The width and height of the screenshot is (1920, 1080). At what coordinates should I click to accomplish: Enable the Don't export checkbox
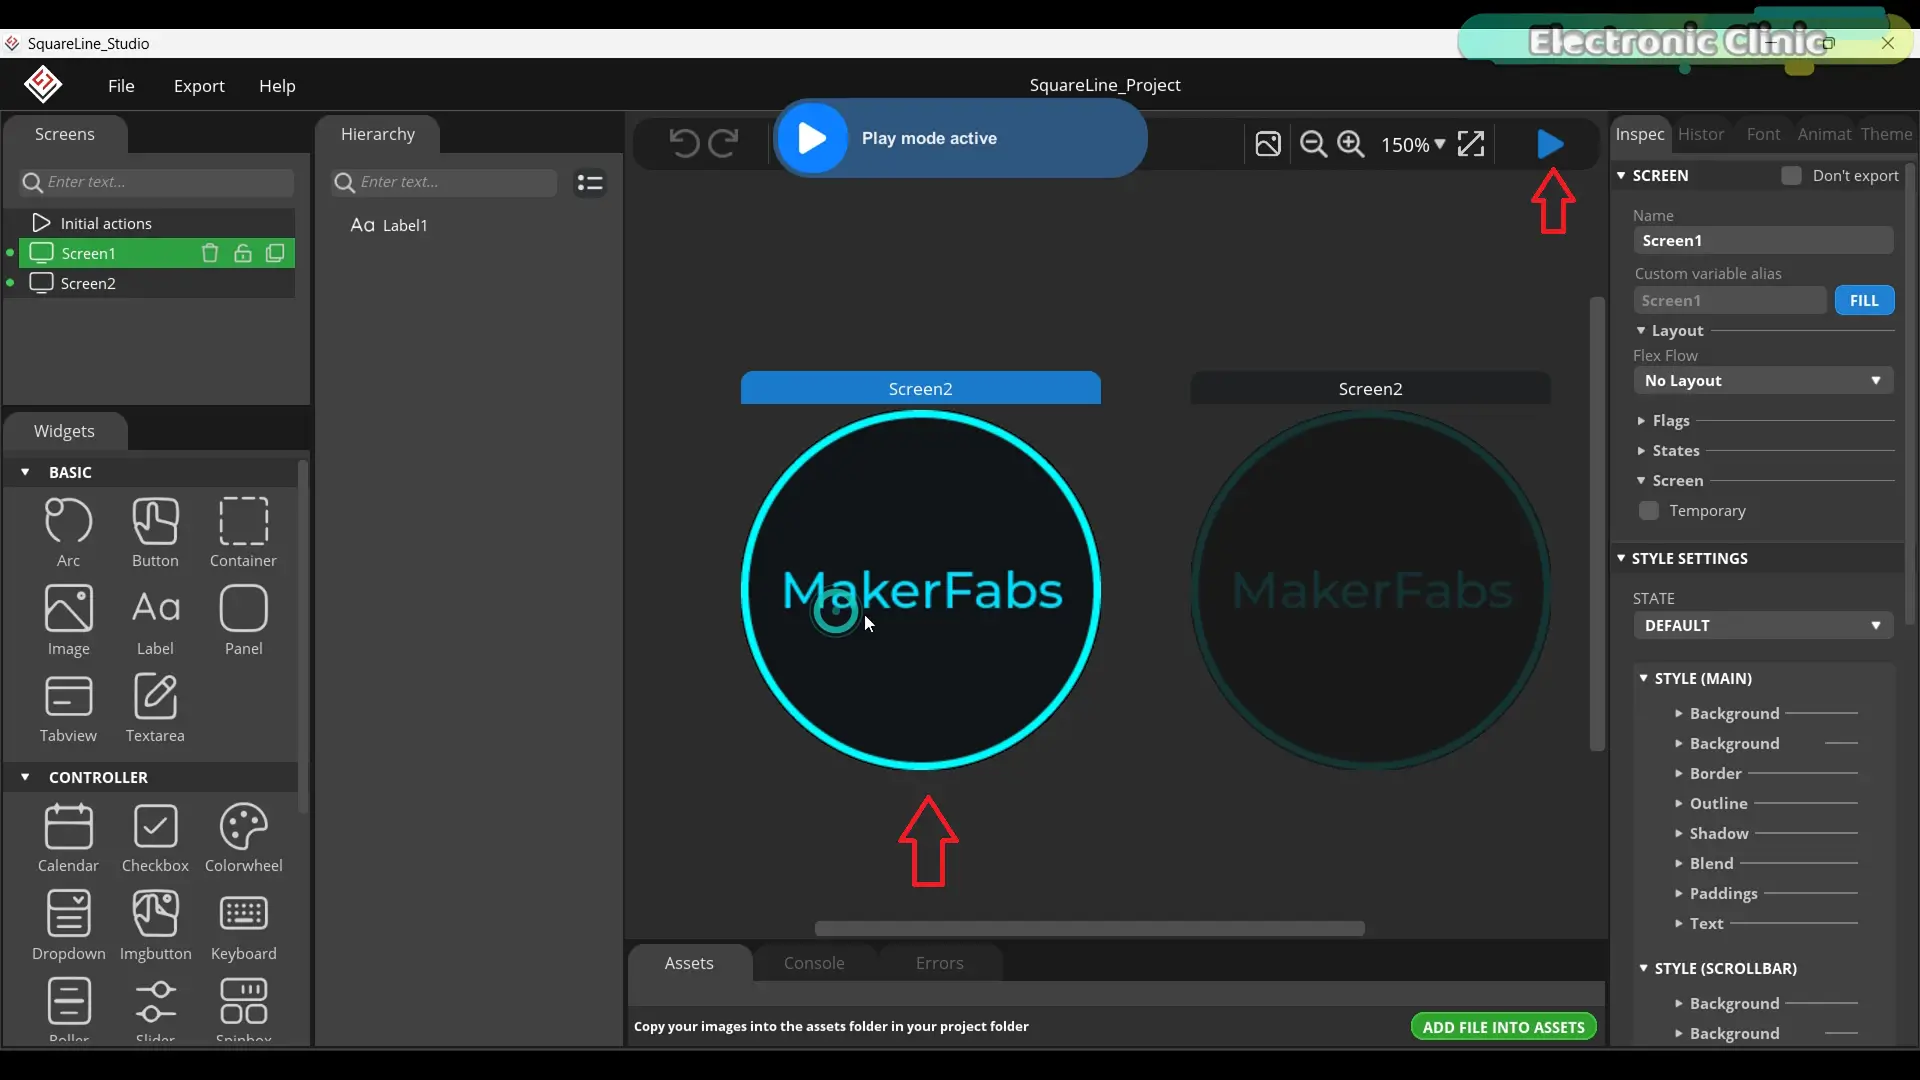click(1791, 176)
